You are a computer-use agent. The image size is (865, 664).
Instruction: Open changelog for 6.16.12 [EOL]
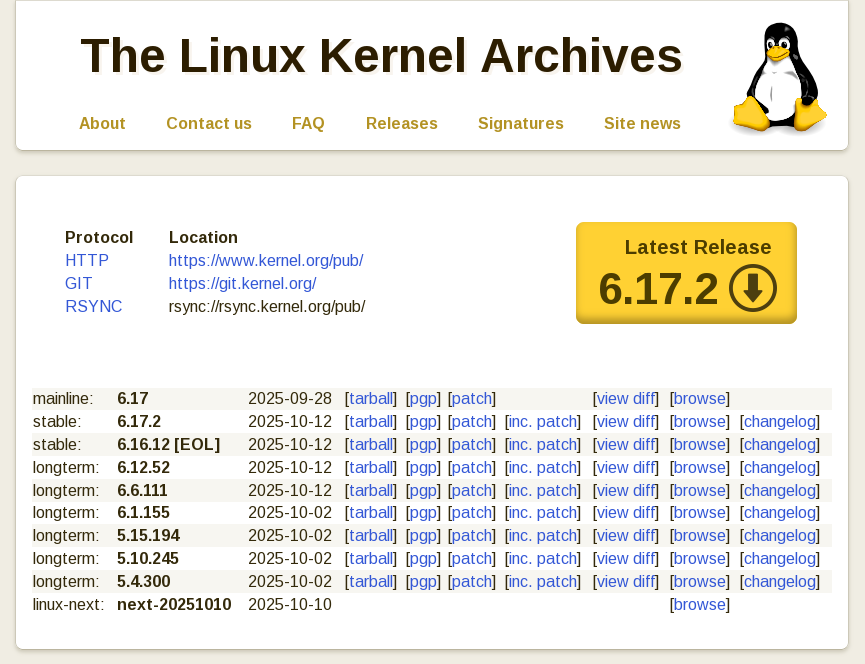(x=779, y=445)
